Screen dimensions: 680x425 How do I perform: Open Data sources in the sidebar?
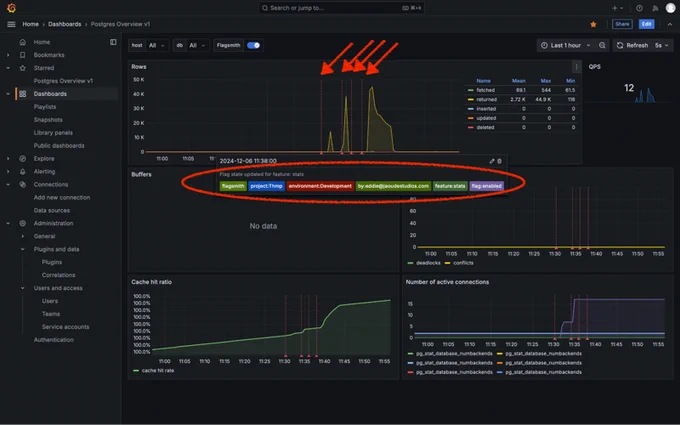(x=52, y=210)
